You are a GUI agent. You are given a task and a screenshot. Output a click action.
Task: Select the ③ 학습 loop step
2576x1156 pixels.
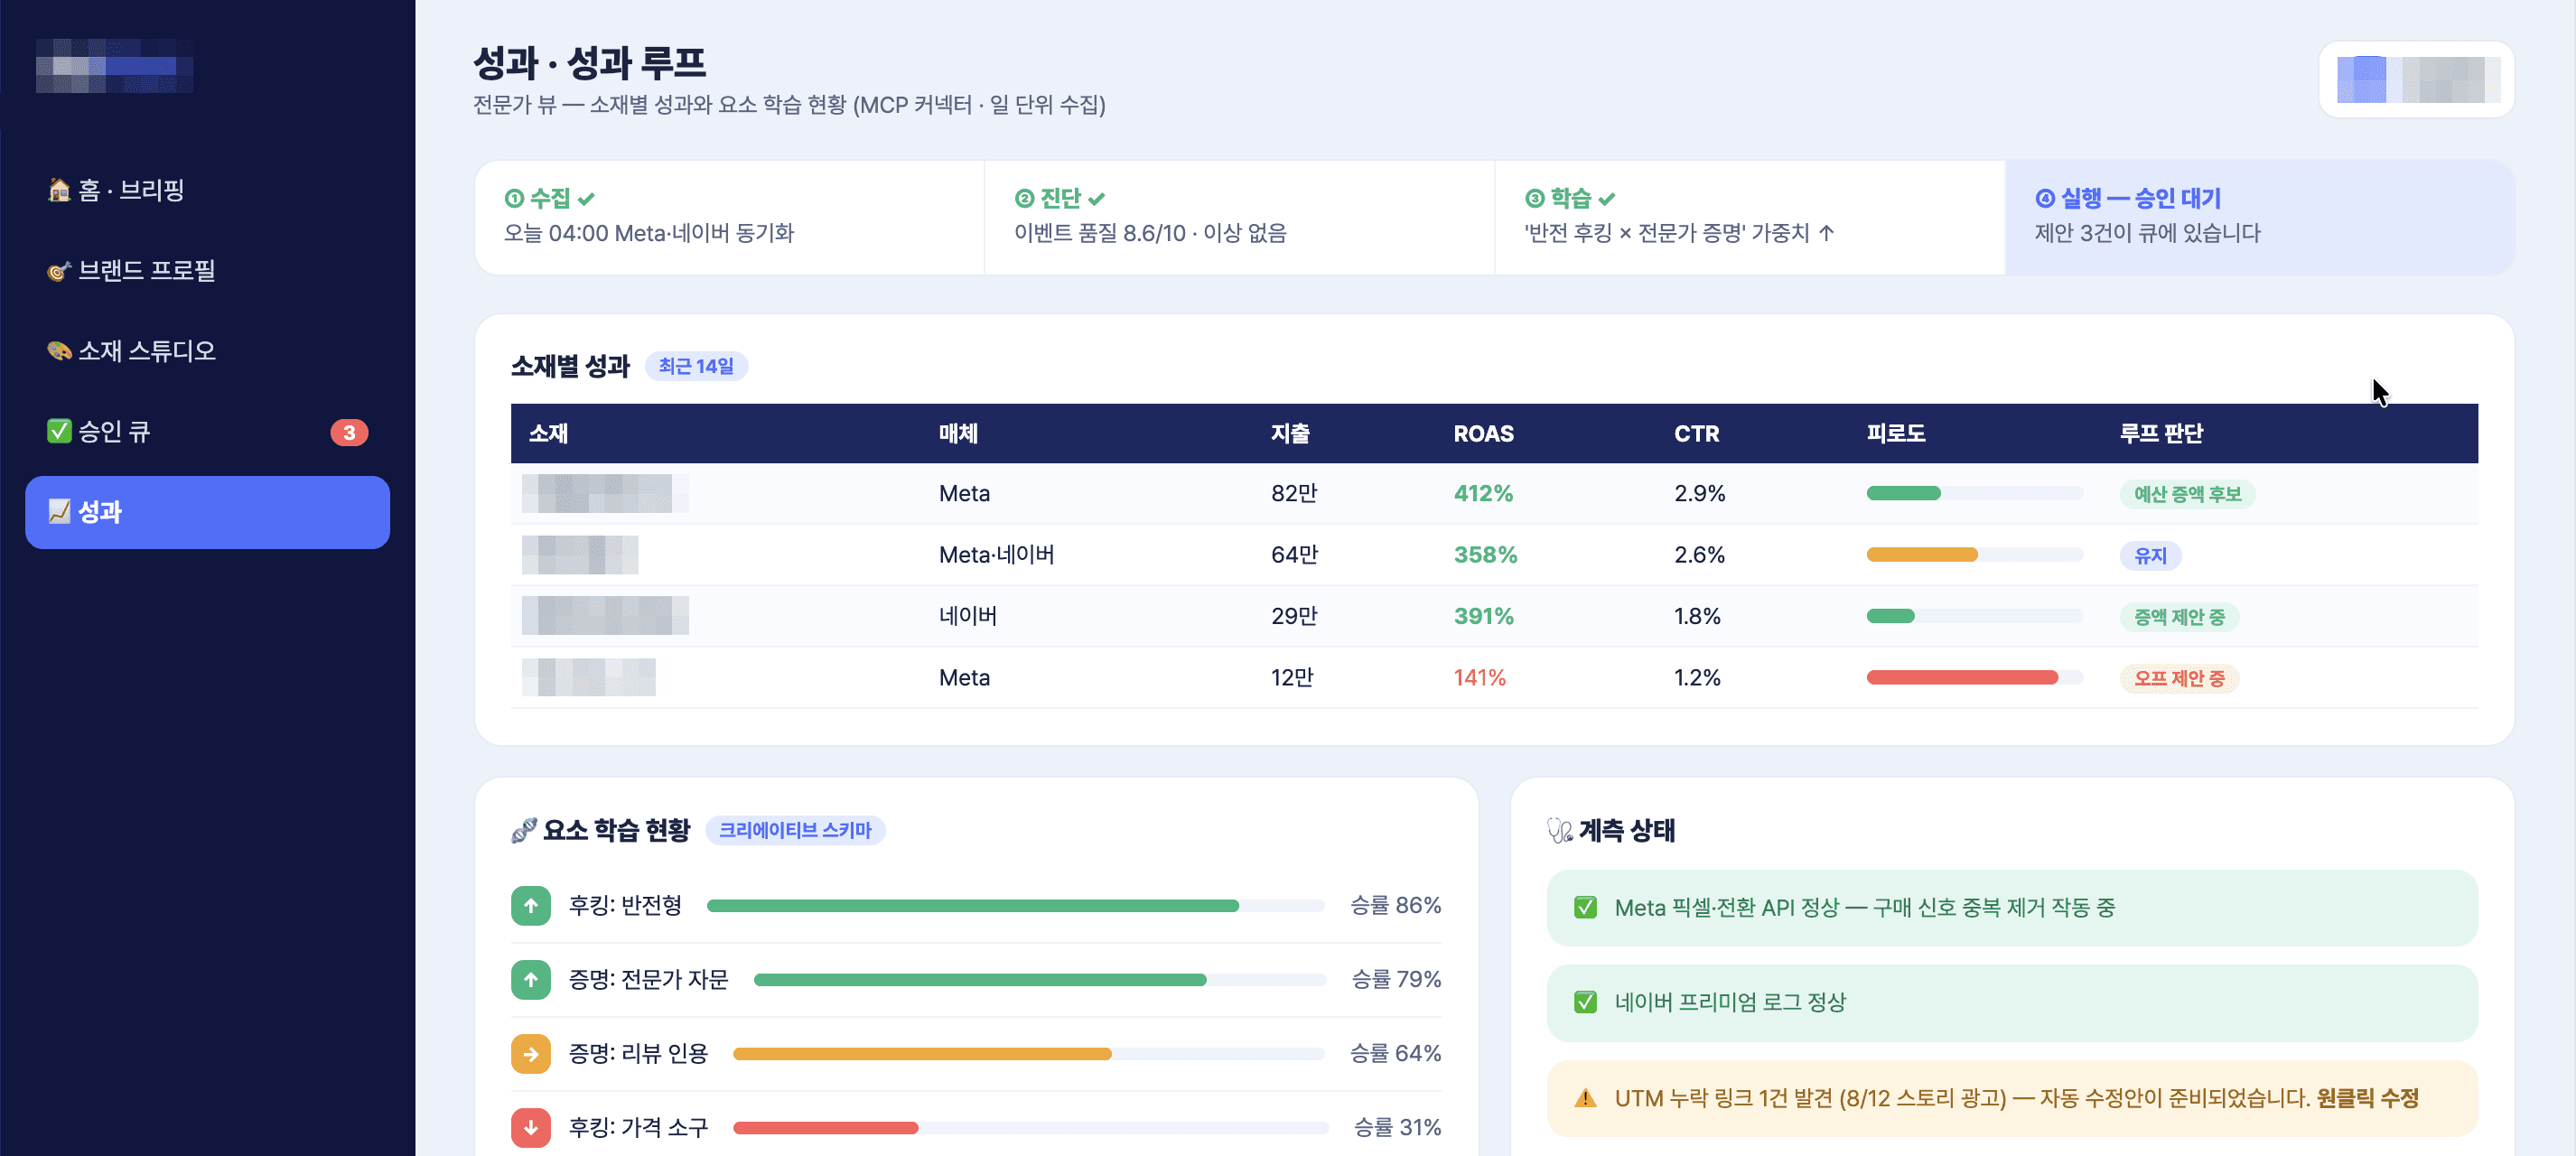[1750, 217]
